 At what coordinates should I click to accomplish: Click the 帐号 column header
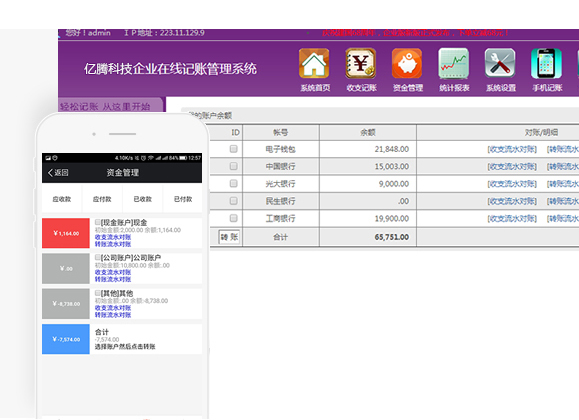(281, 133)
